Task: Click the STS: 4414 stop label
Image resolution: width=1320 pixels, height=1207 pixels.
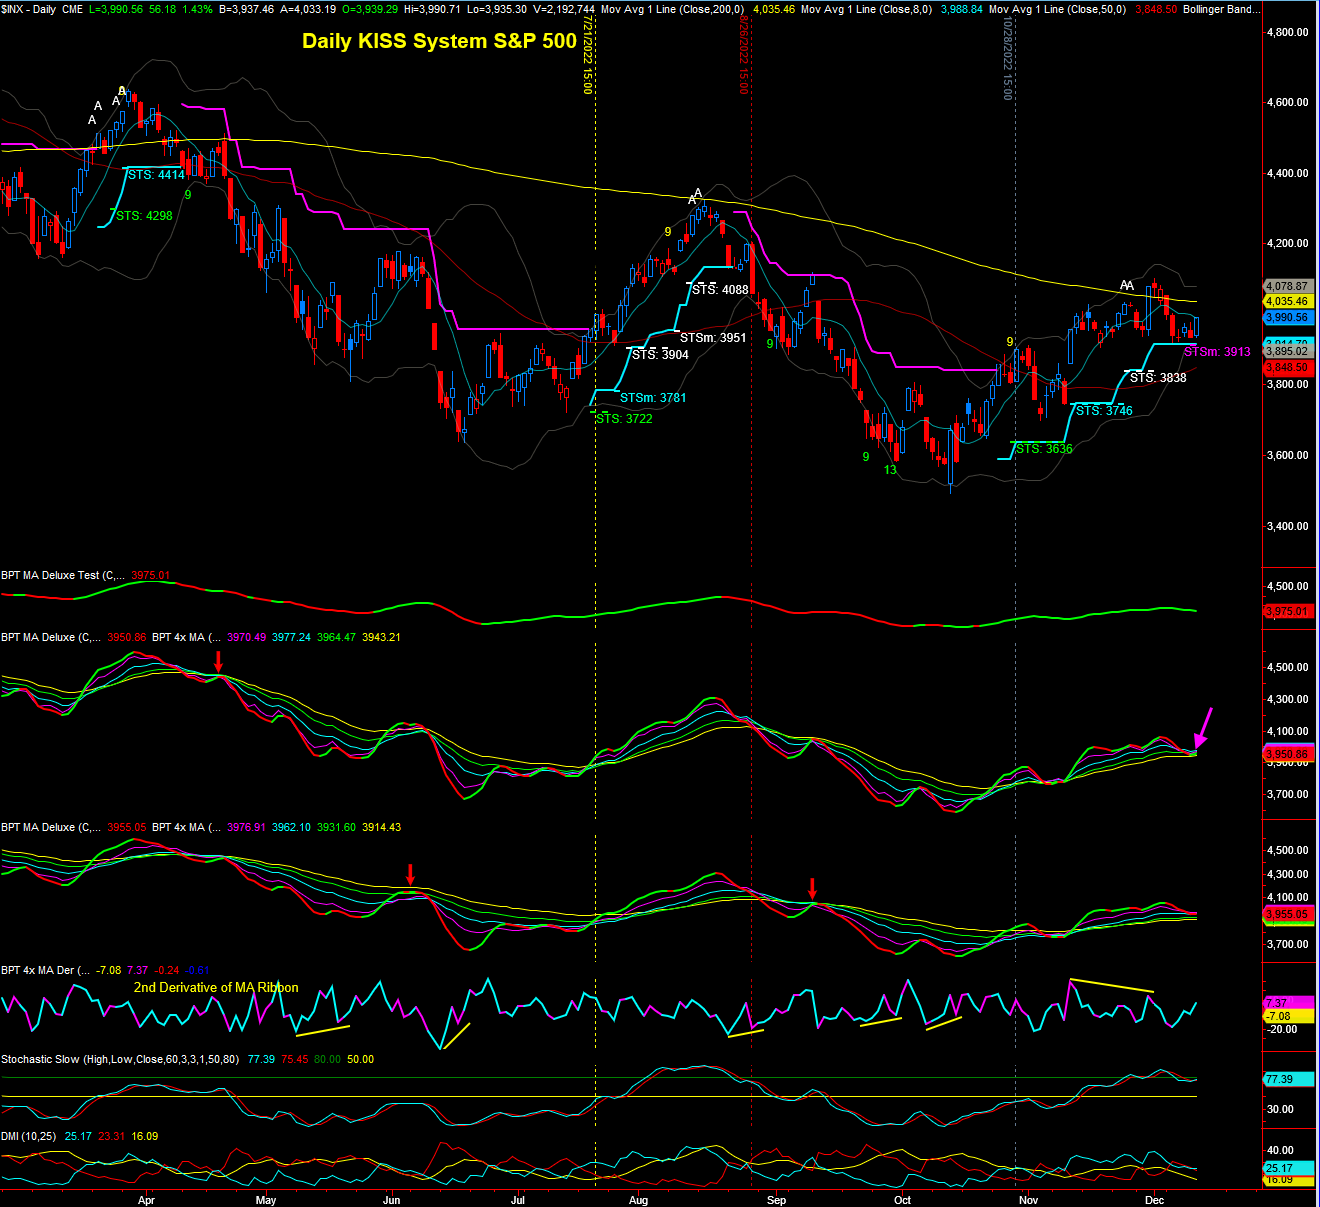Action: pos(156,175)
